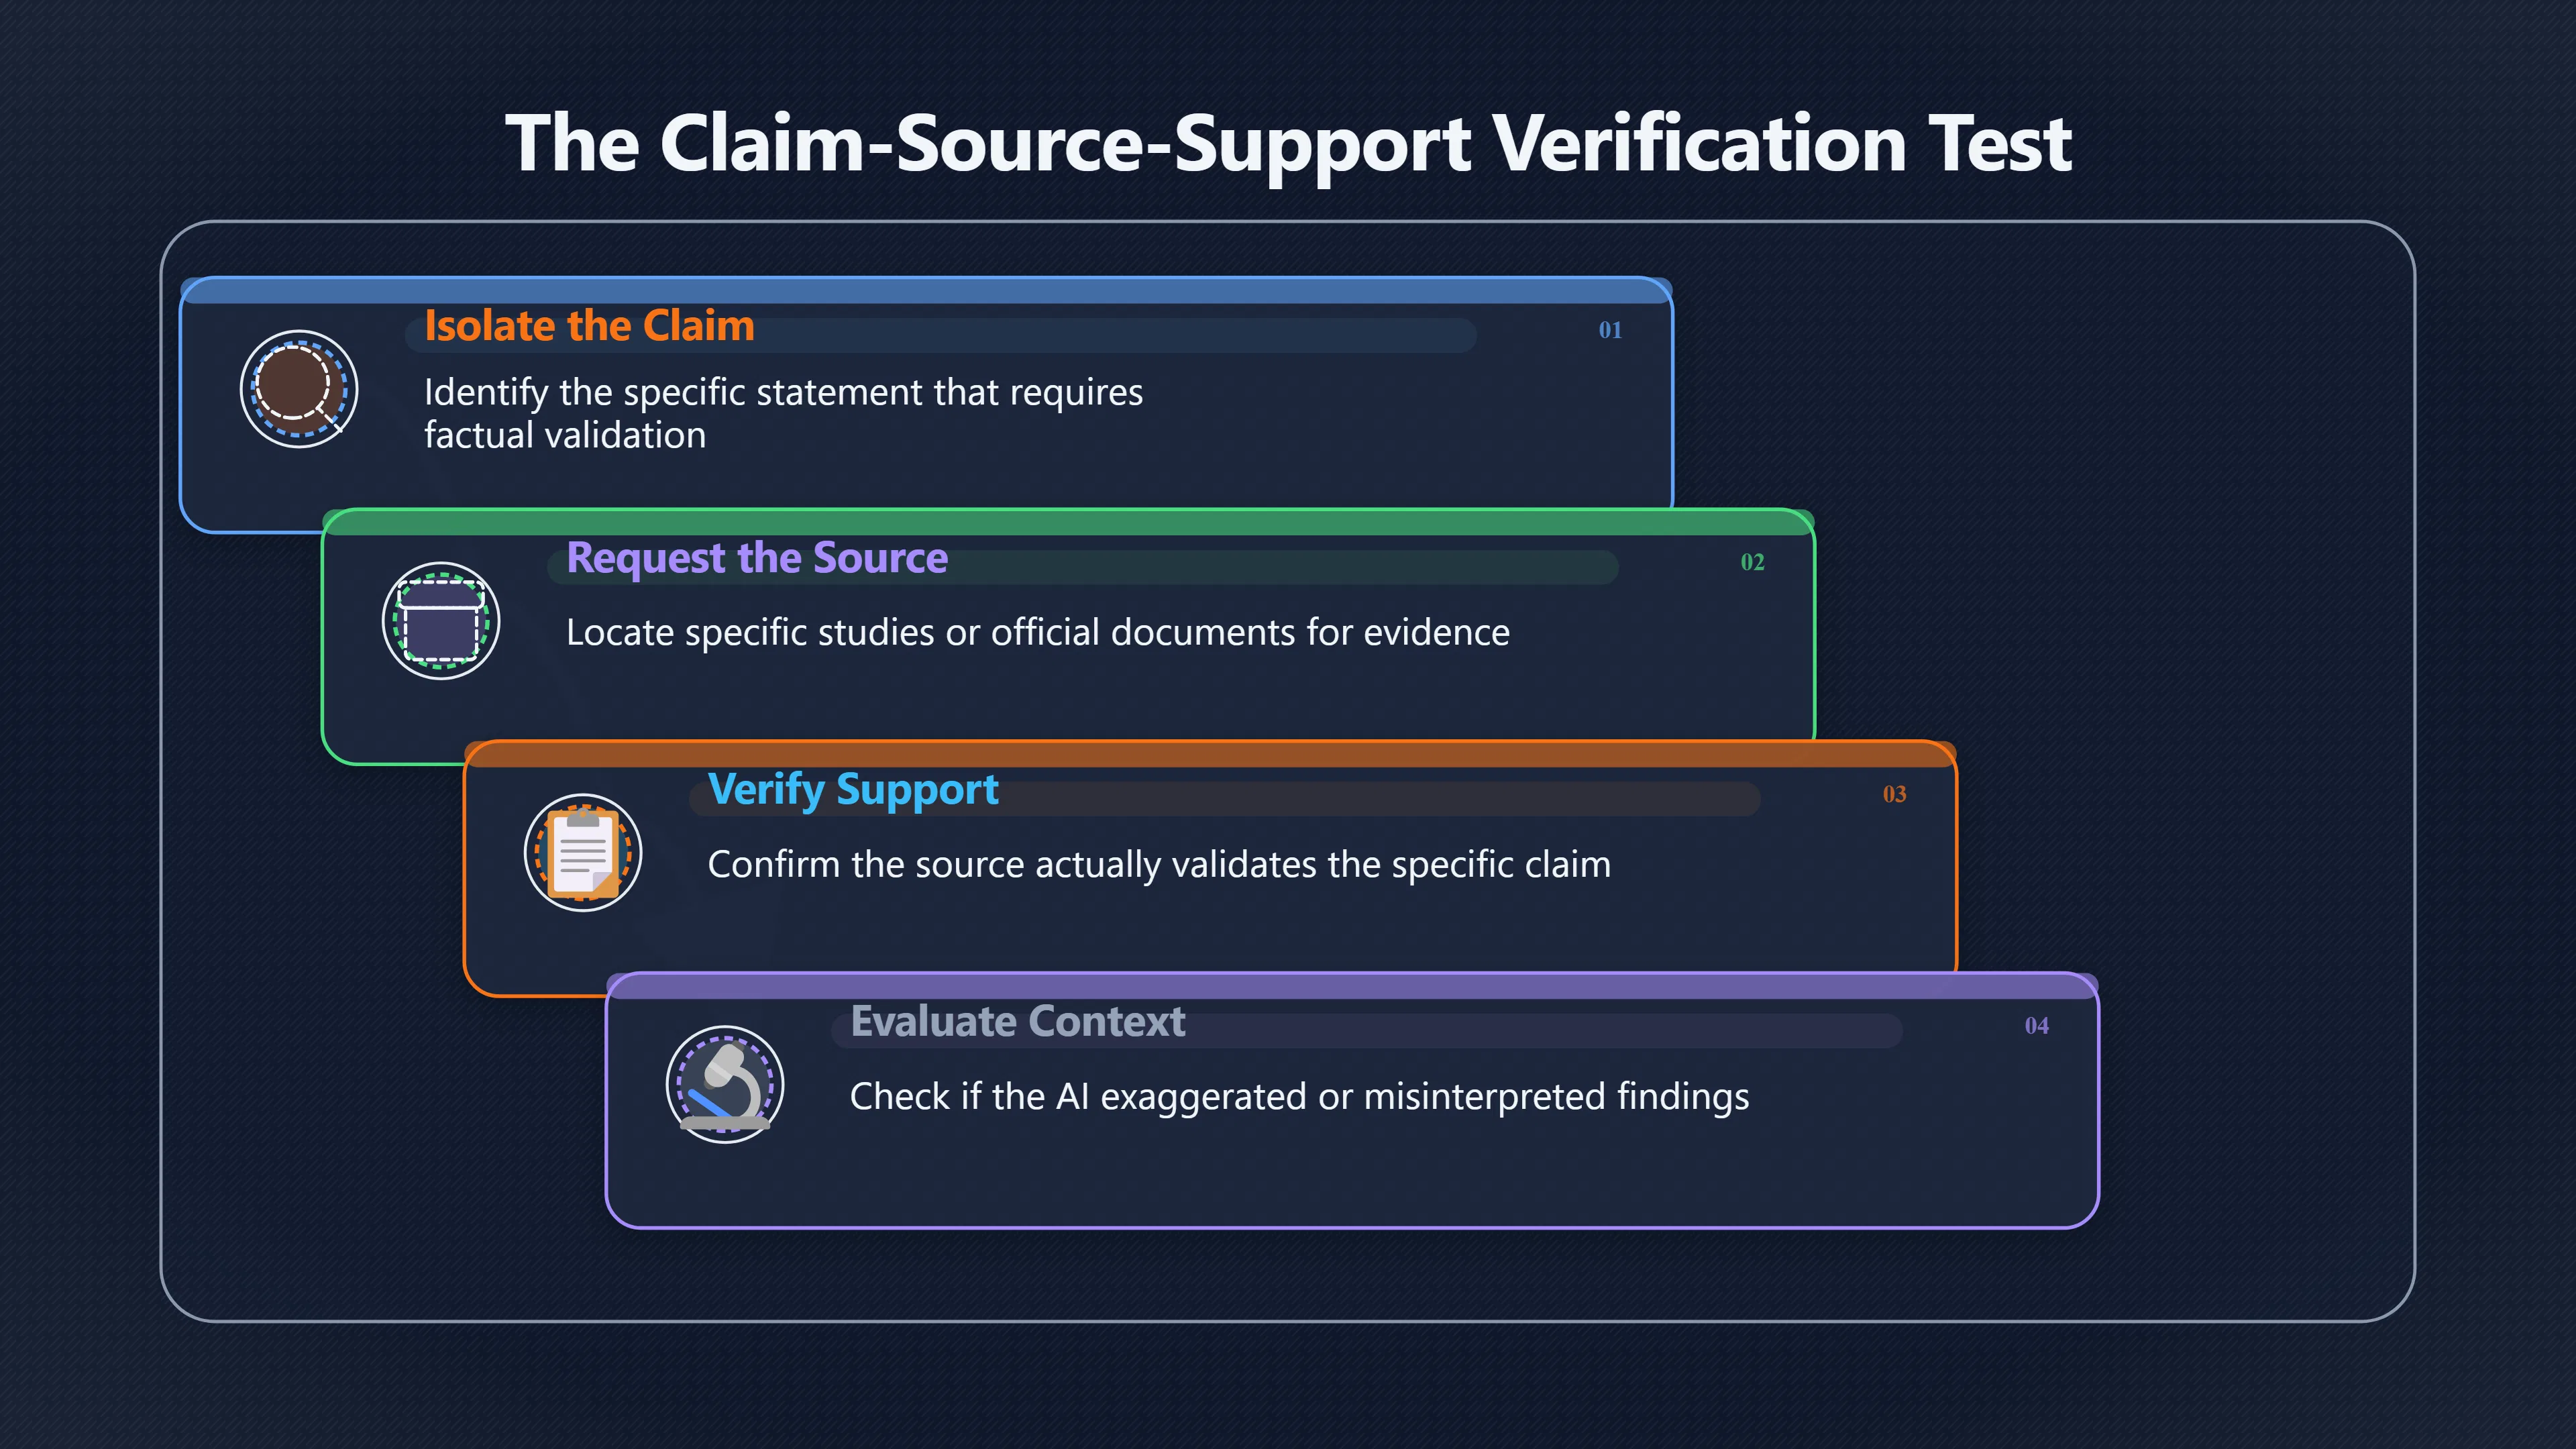The height and width of the screenshot is (1449, 2576).
Task: Click the clipboard icon for Verify Support
Action: point(583,853)
